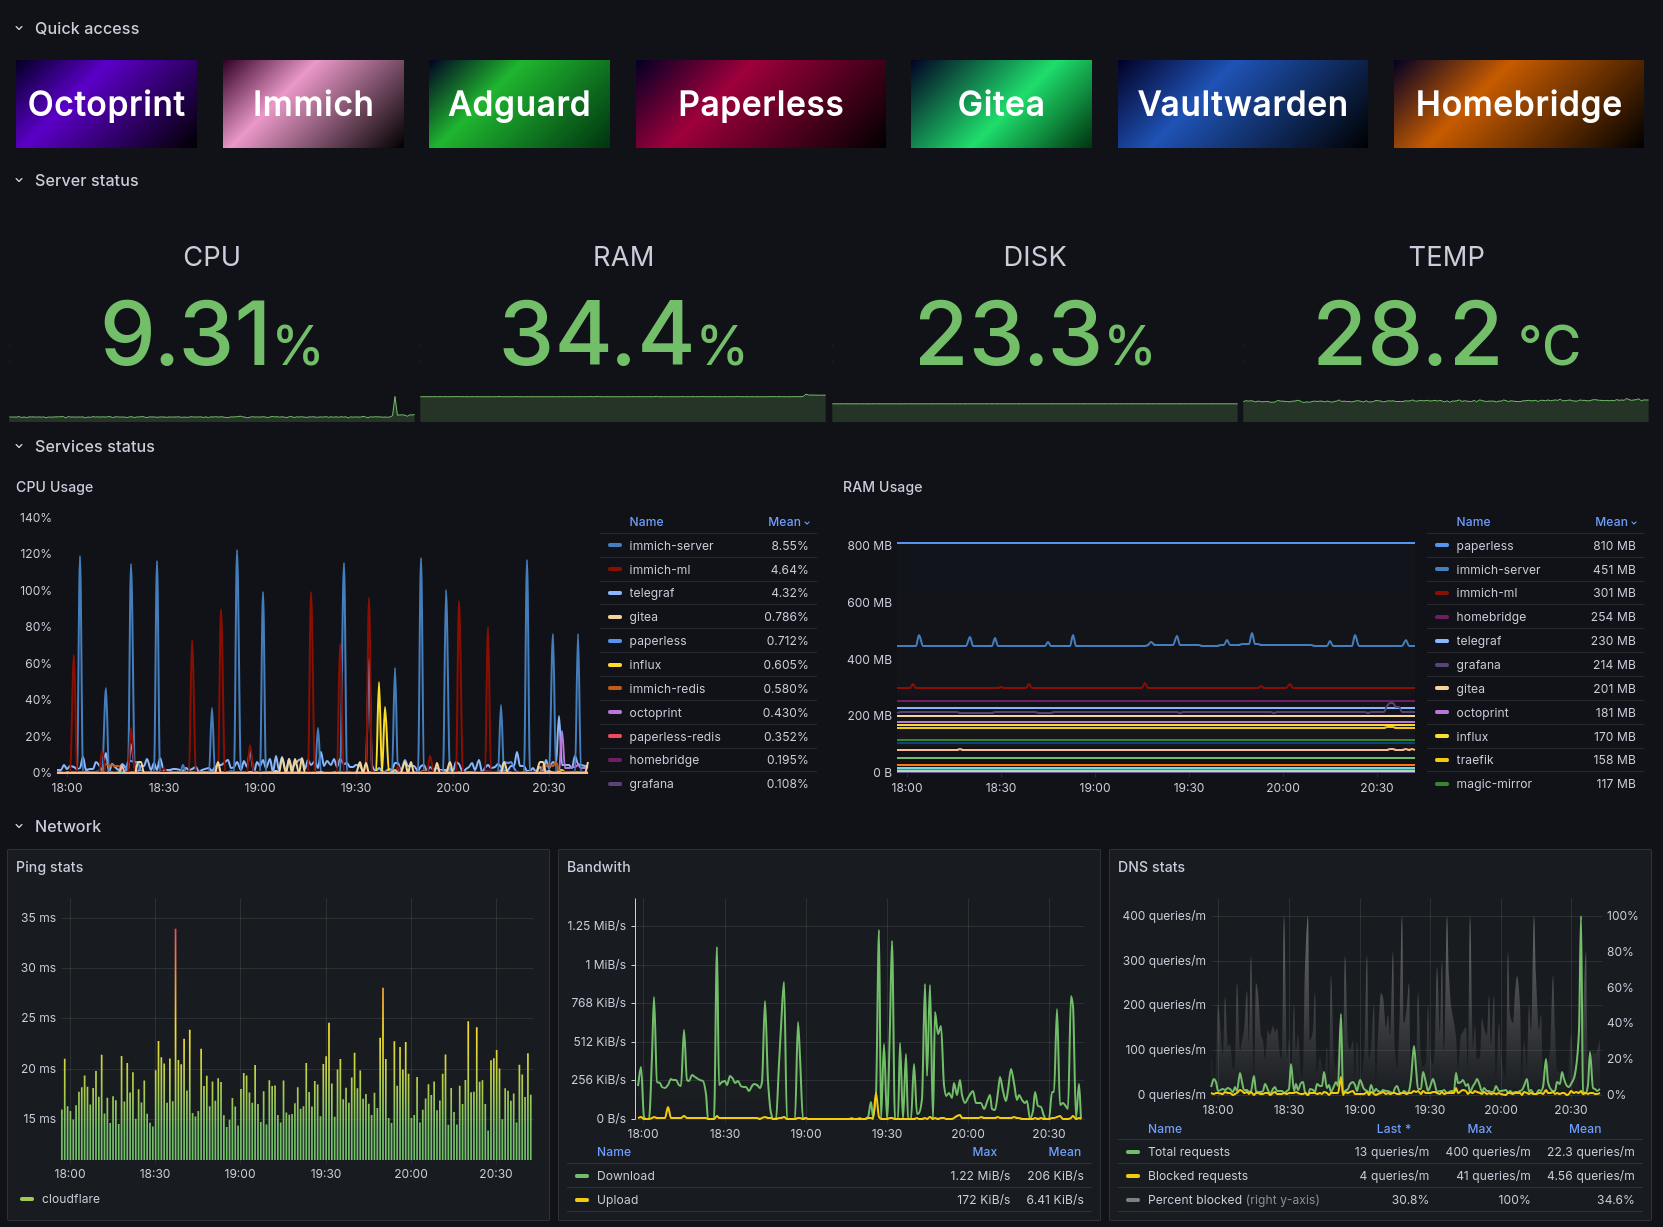Open the Ping stats panel title menu
Image resolution: width=1663 pixels, height=1227 pixels.
49,867
